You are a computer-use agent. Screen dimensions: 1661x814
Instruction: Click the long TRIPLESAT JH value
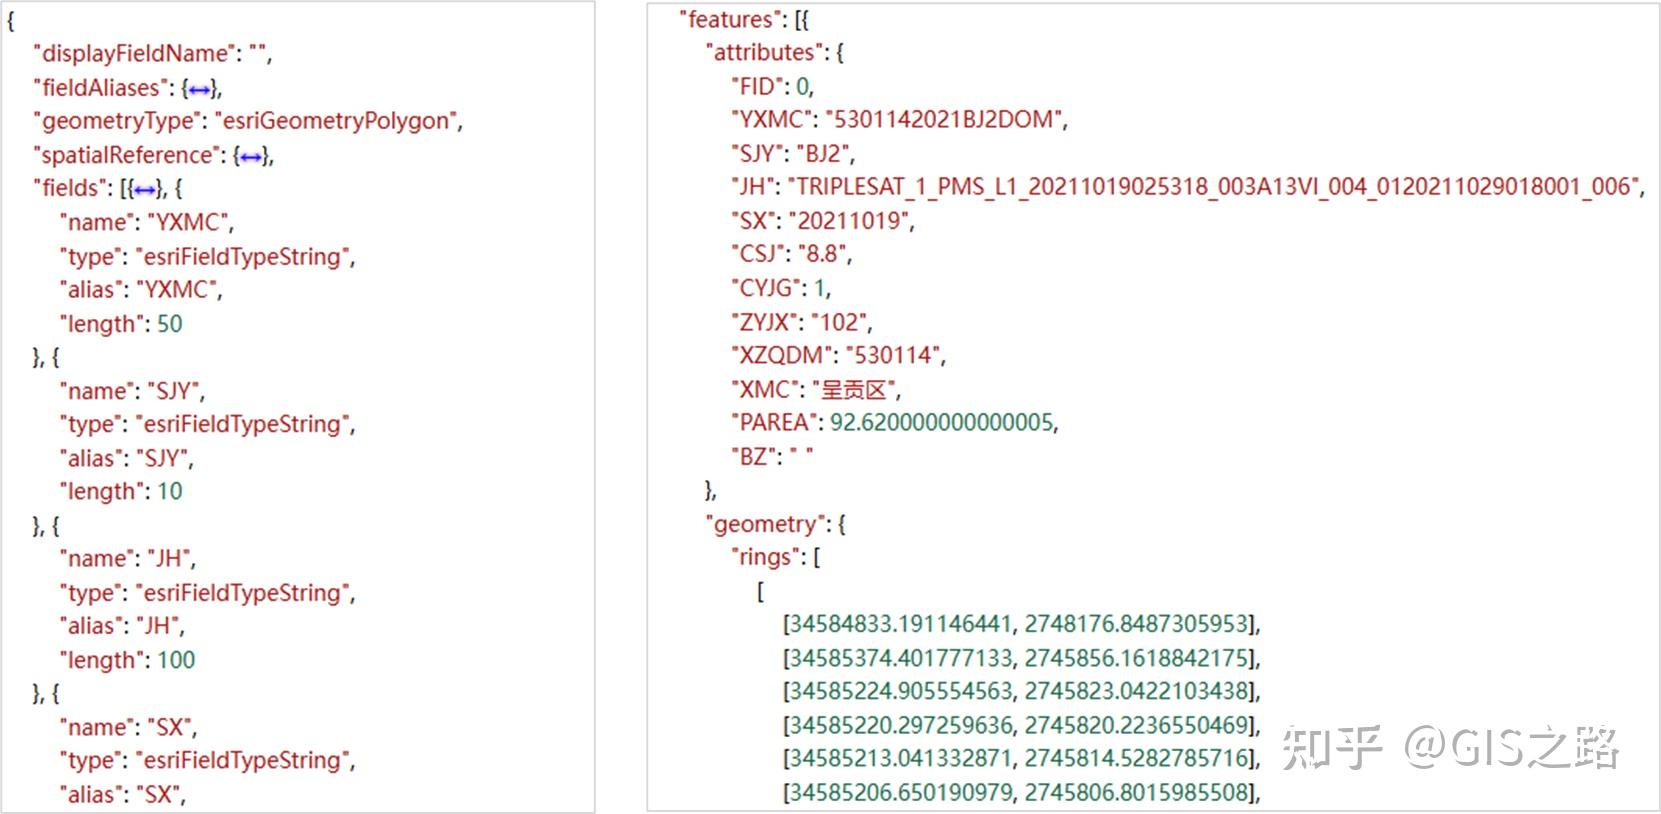click(x=1214, y=187)
